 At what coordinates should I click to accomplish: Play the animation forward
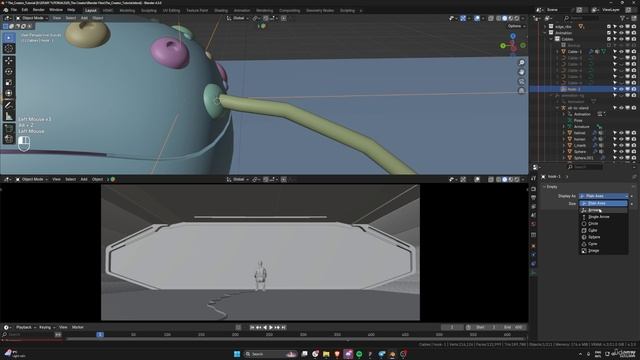coord(271,328)
